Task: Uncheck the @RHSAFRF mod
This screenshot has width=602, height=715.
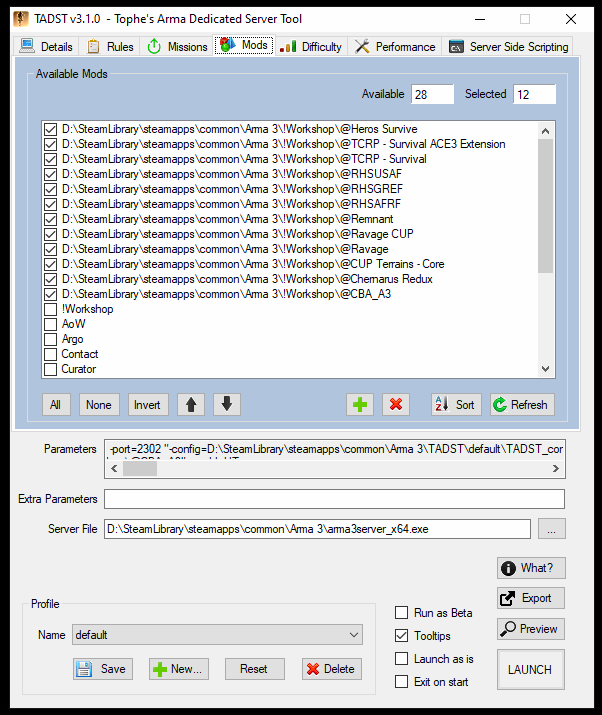Action: click(x=51, y=204)
